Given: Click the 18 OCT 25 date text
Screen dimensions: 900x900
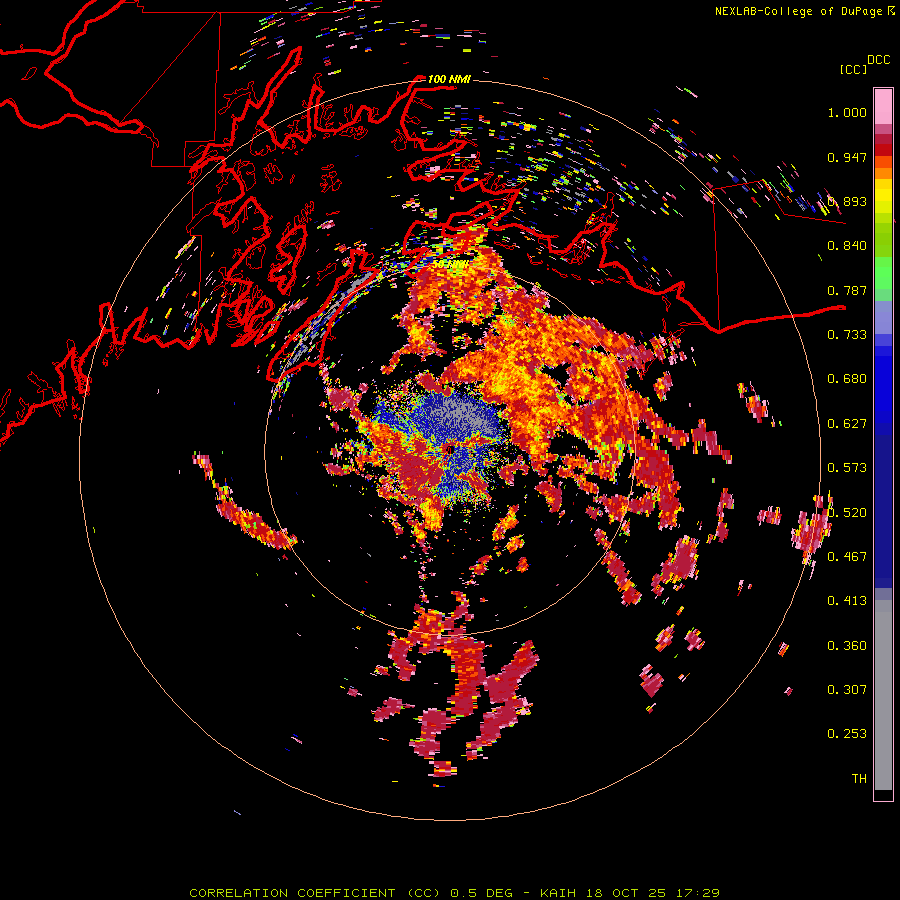Looking at the screenshot, I should point(625,893).
